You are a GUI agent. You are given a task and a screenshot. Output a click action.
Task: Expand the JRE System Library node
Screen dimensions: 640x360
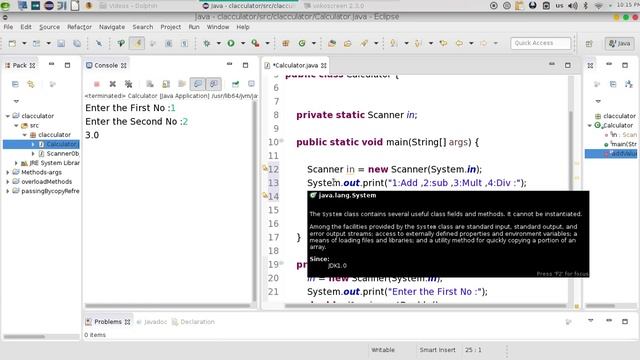(16, 163)
